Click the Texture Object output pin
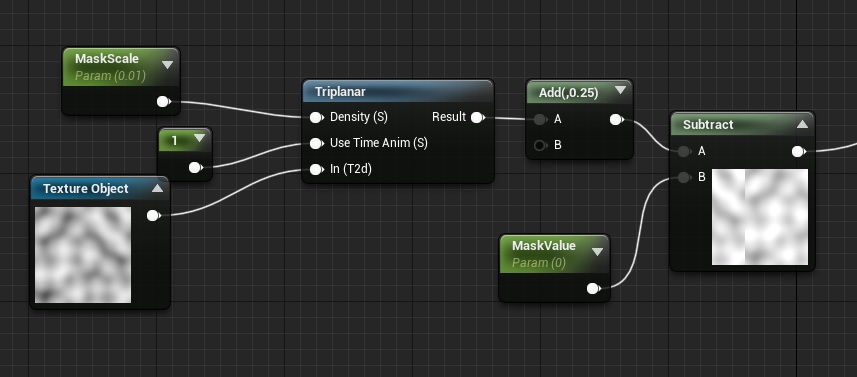 tap(154, 216)
